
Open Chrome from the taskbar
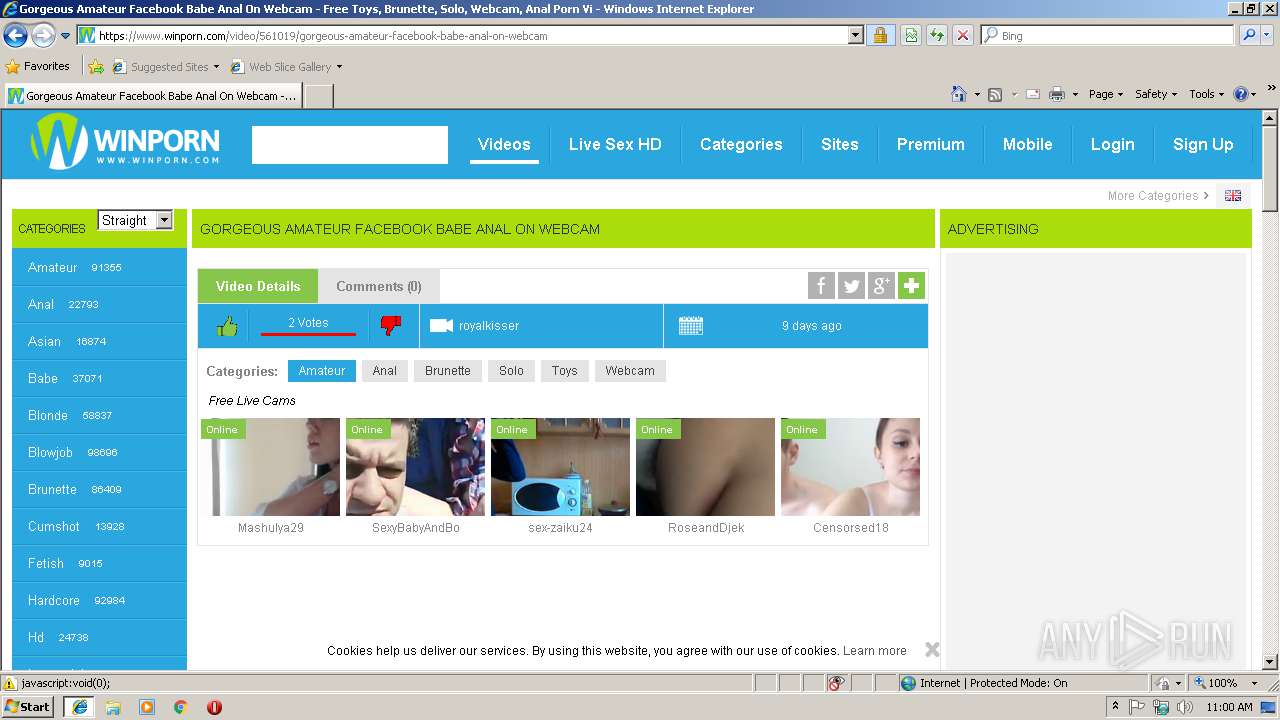[180, 707]
